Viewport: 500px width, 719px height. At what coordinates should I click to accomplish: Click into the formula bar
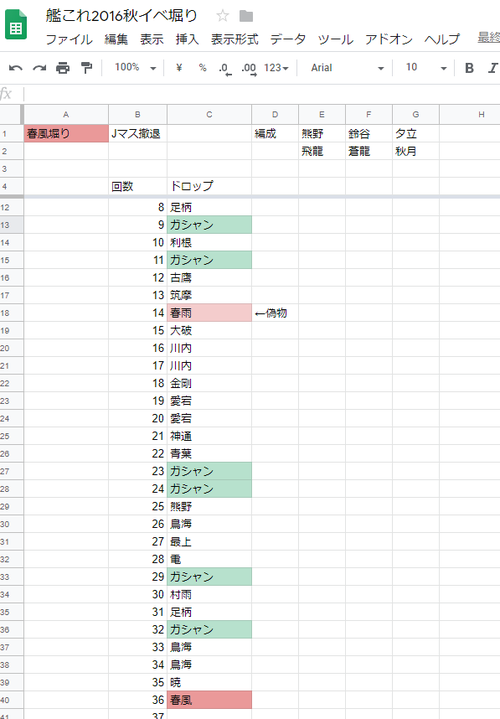coord(261,94)
